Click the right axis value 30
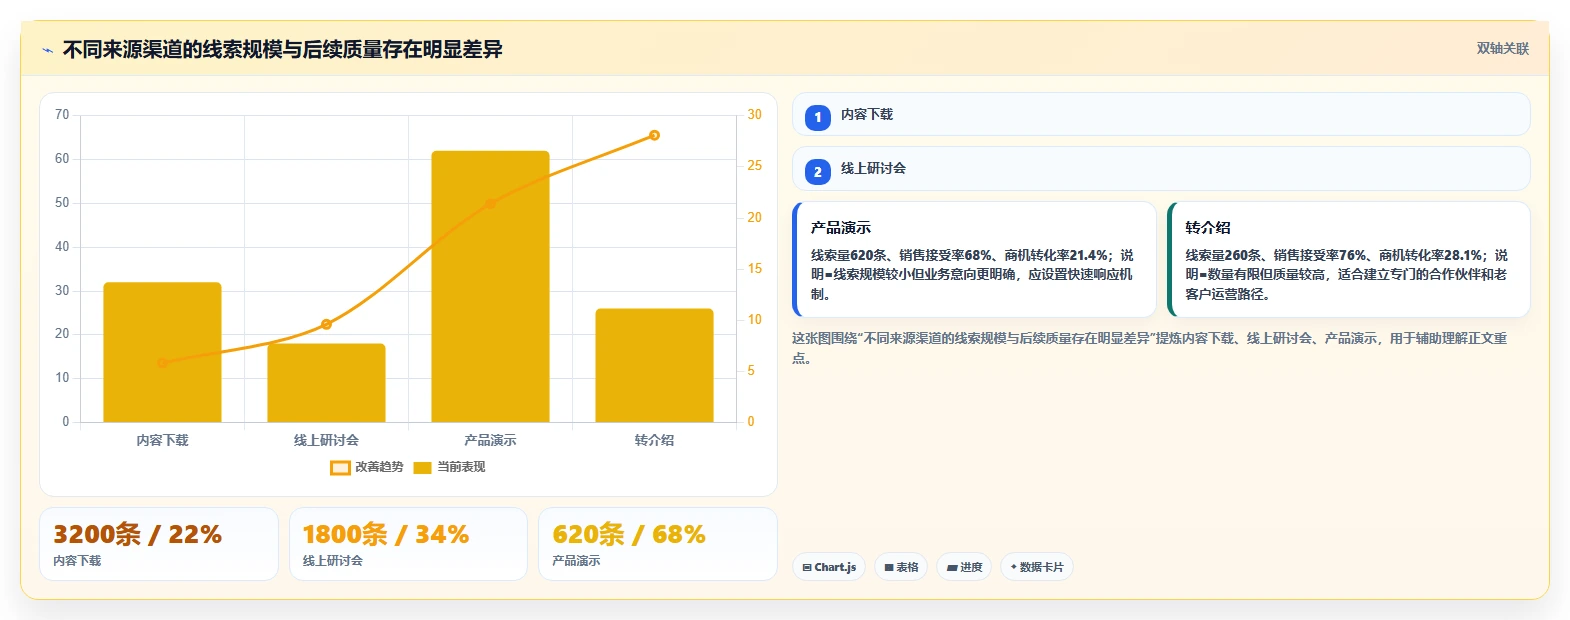 pos(754,115)
